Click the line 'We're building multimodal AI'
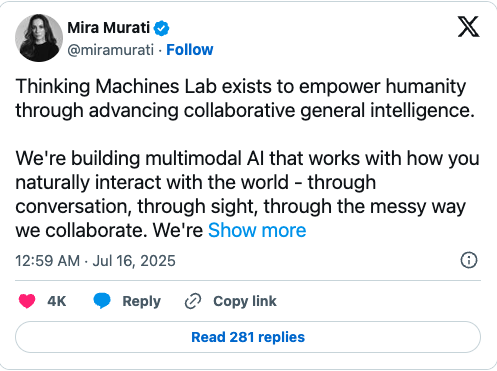497x371 pixels. point(247,158)
